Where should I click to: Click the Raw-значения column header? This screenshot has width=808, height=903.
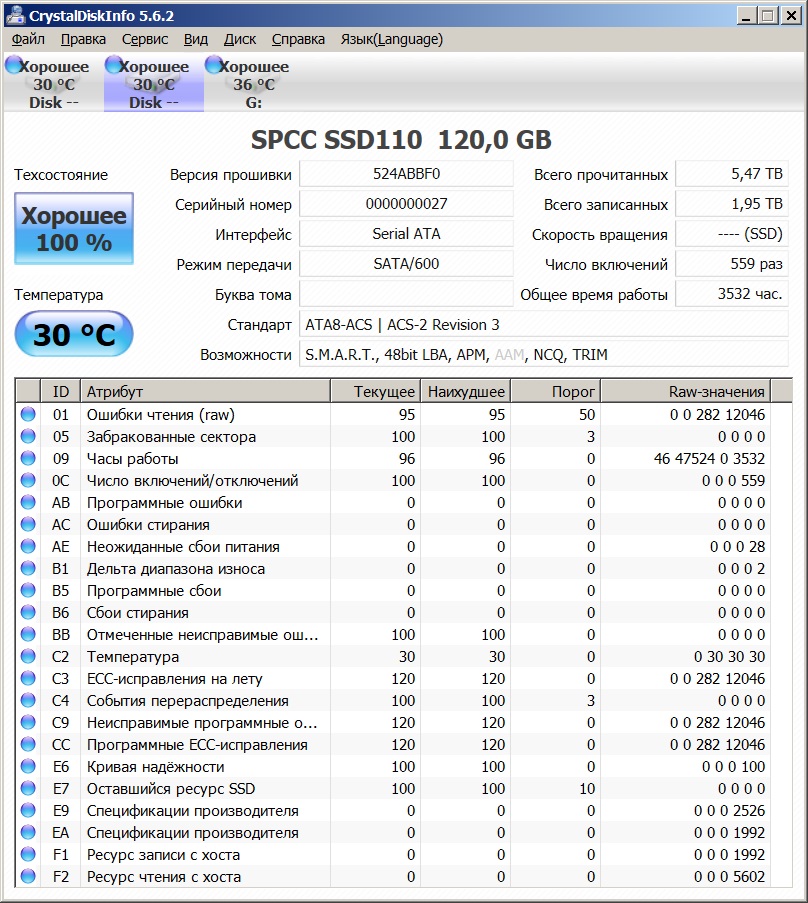pos(686,391)
